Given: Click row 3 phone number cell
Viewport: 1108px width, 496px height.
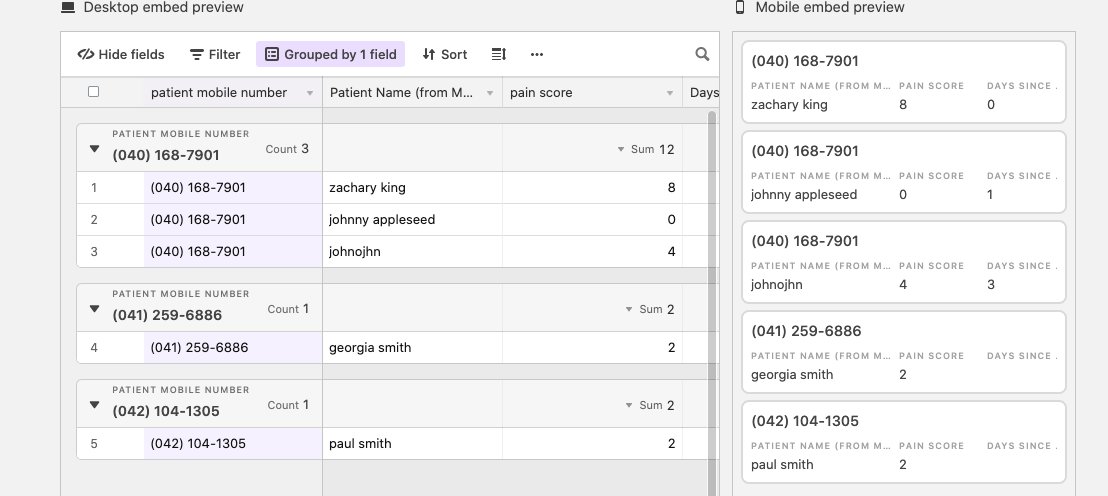Looking at the screenshot, I should [x=233, y=252].
